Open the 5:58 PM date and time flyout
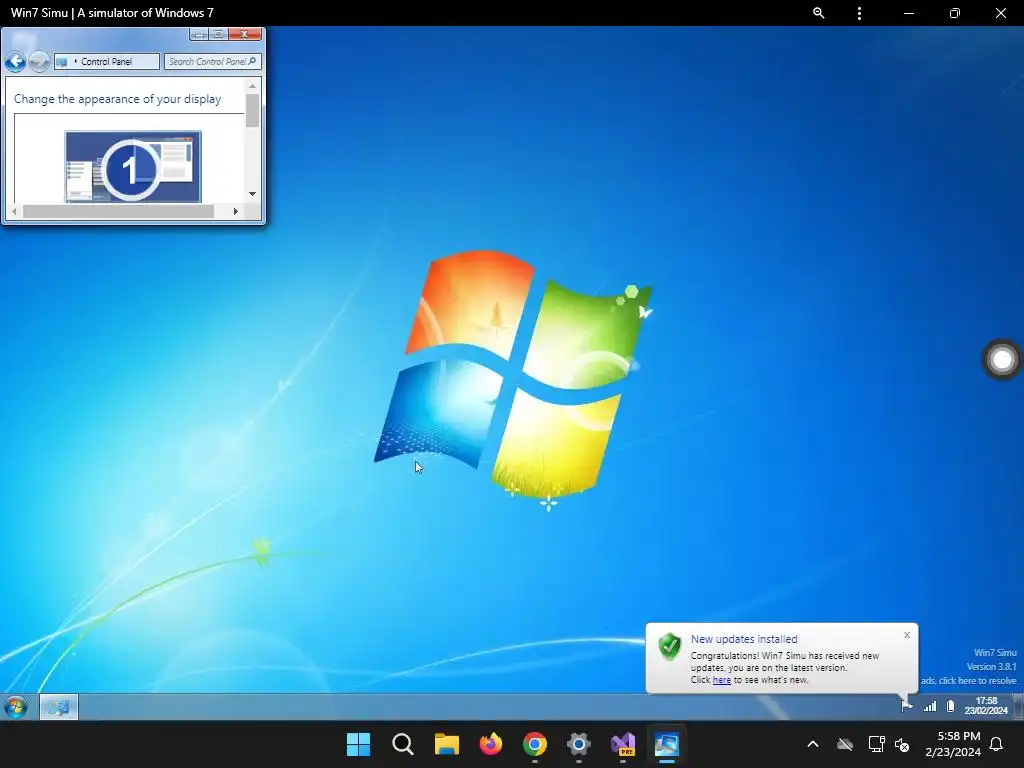The image size is (1024, 768). click(953, 744)
